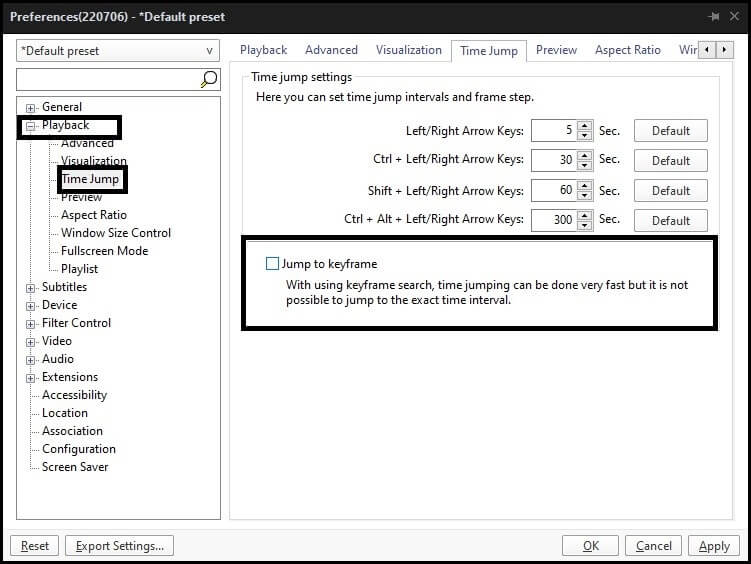This screenshot has width=751, height=564.
Task: Open the Visualization tab
Action: point(409,50)
